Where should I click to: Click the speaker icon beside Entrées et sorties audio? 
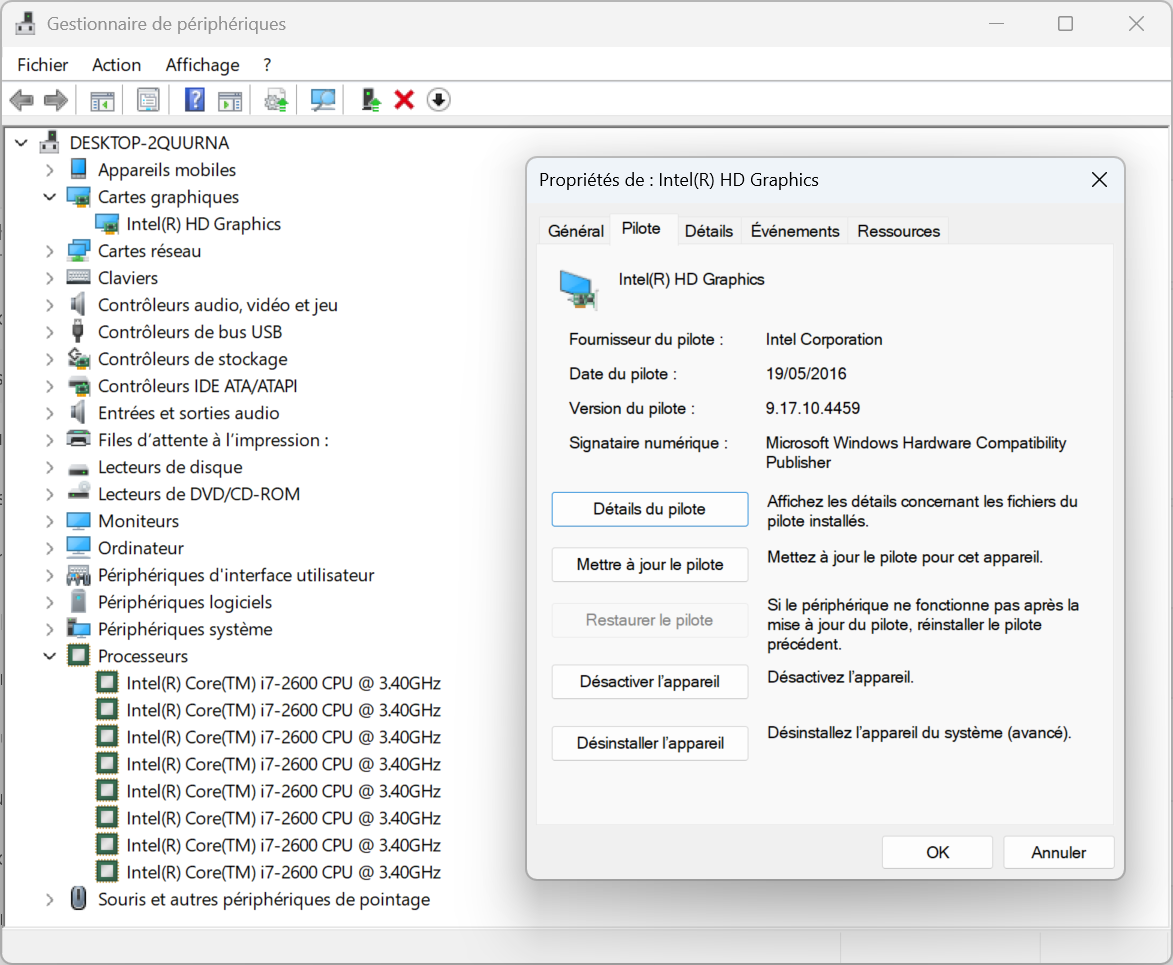click(x=78, y=412)
